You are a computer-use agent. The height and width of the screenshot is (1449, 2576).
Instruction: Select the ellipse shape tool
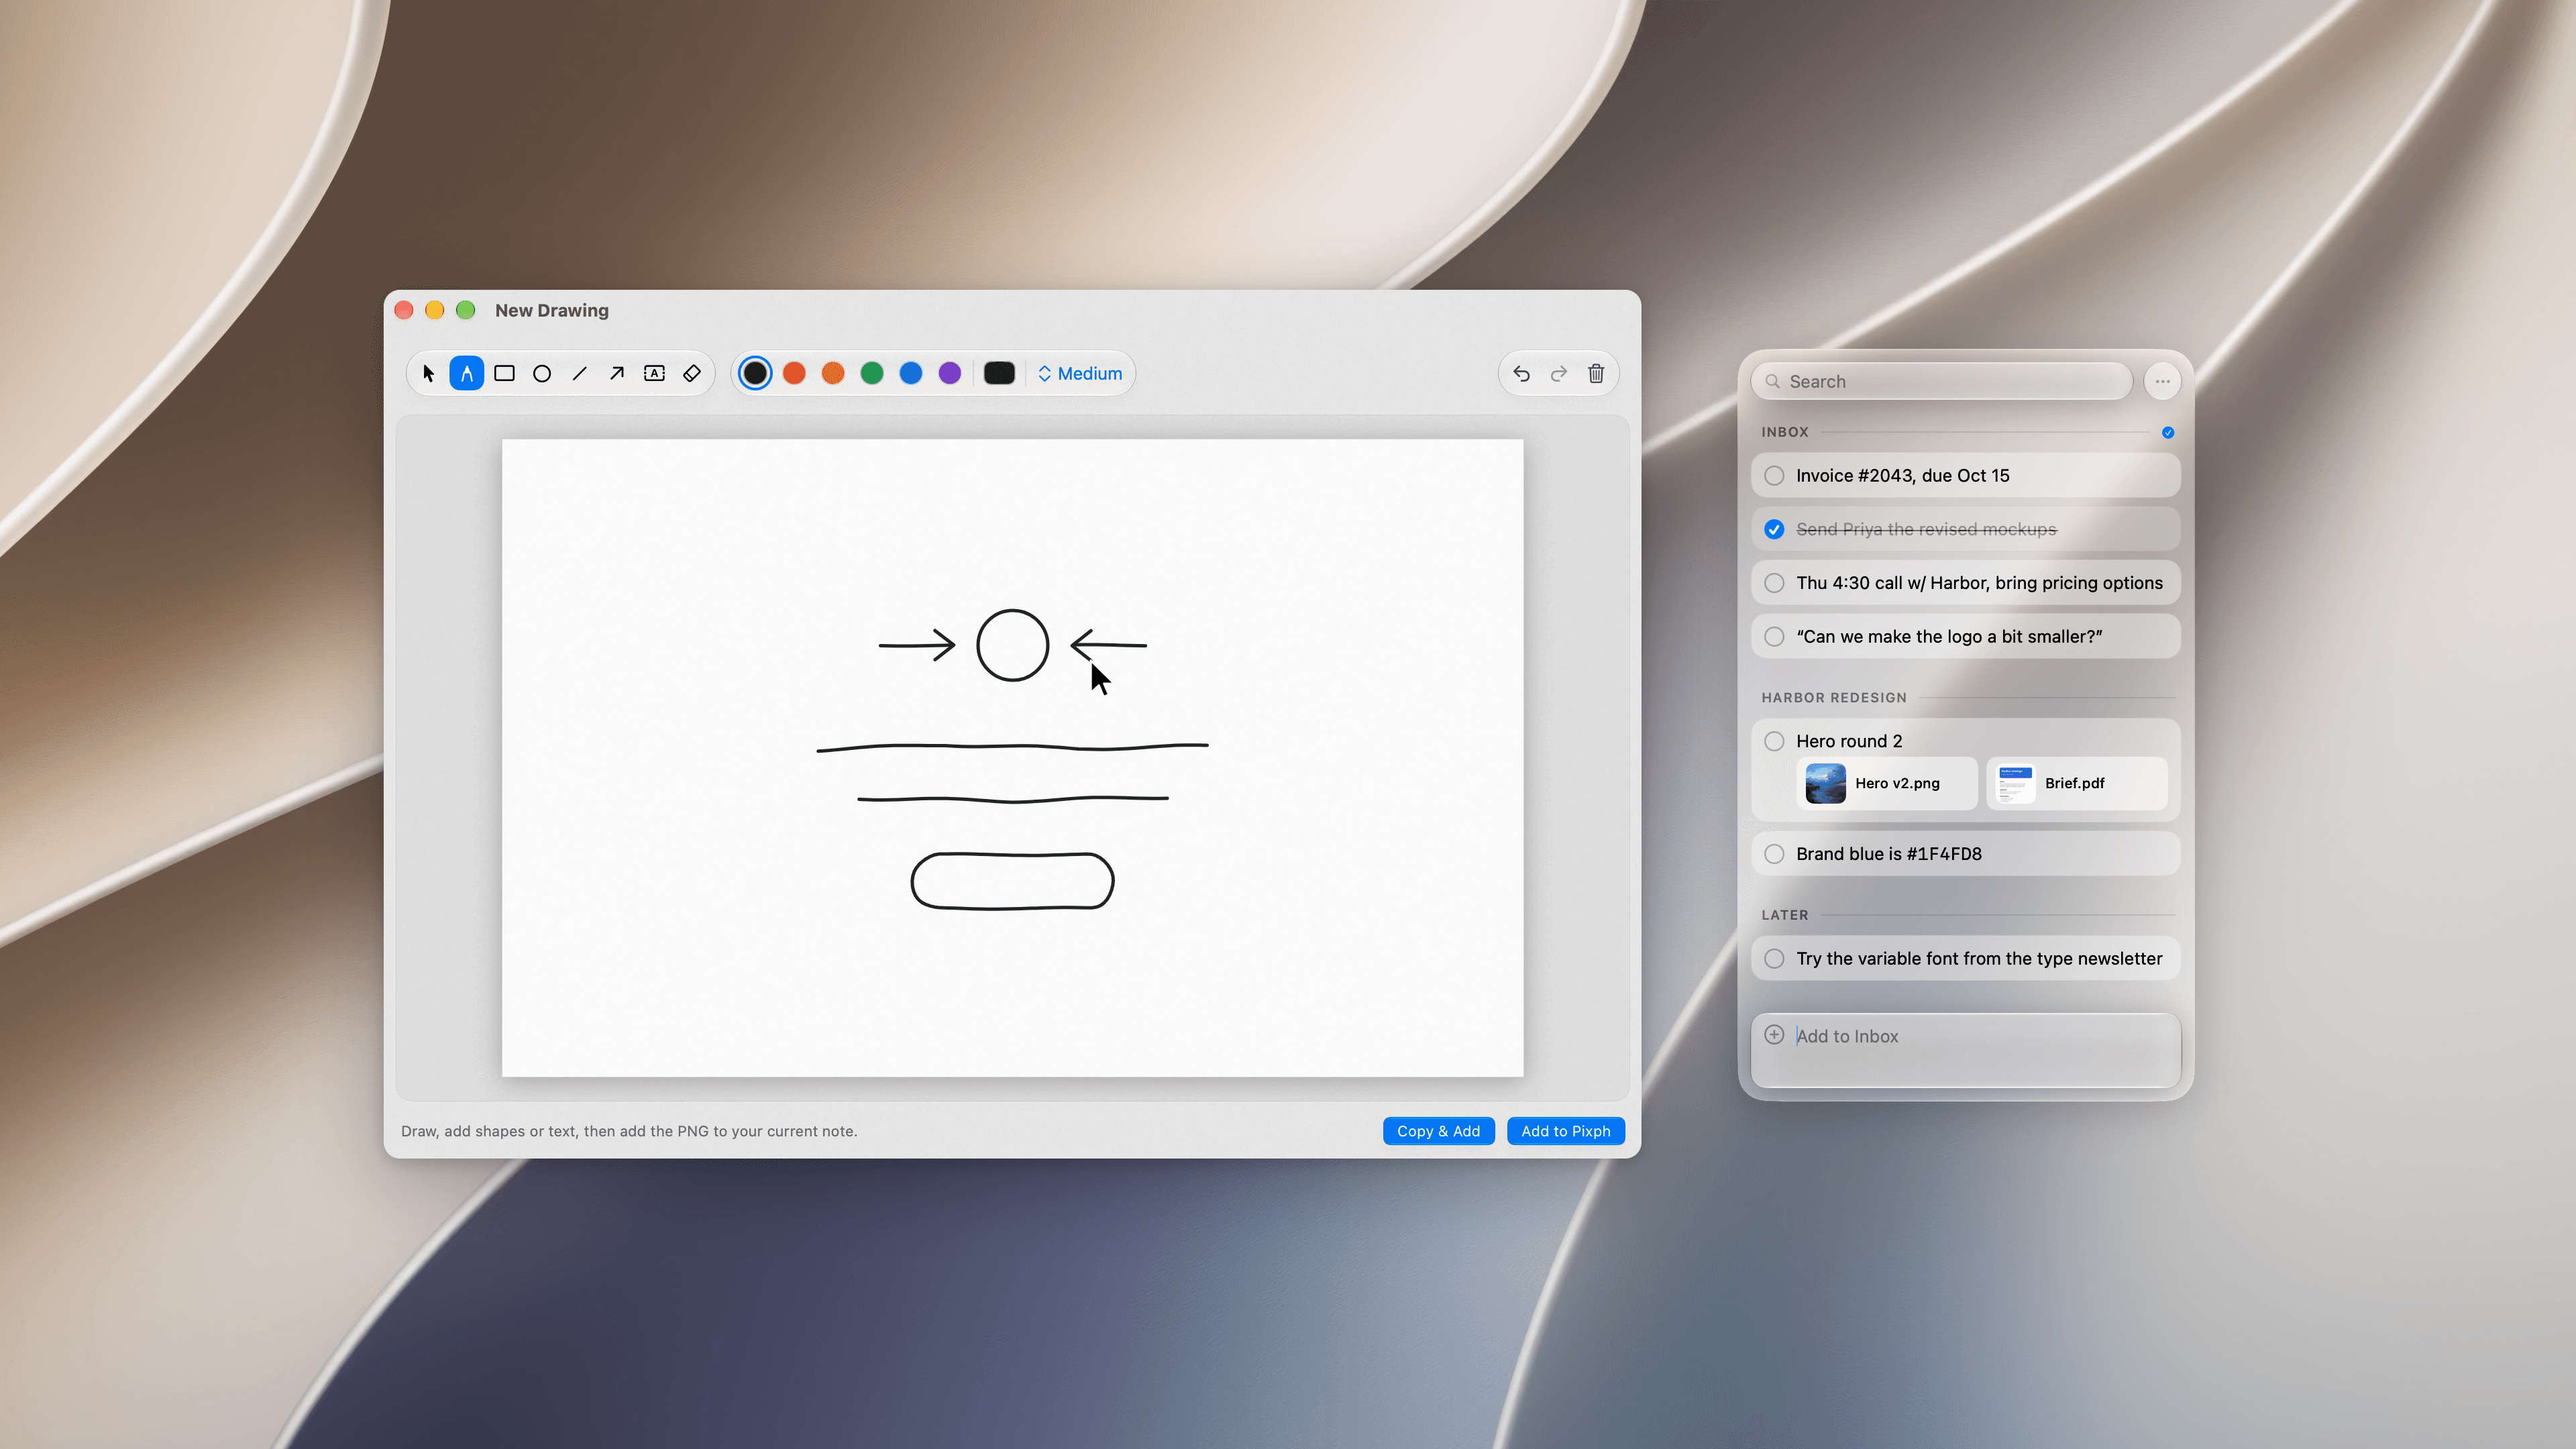coord(542,374)
